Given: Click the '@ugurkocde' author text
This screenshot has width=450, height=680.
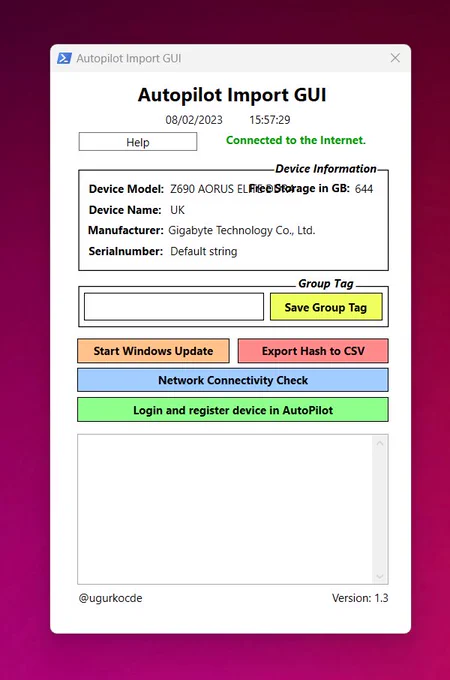Looking at the screenshot, I should click(110, 598).
